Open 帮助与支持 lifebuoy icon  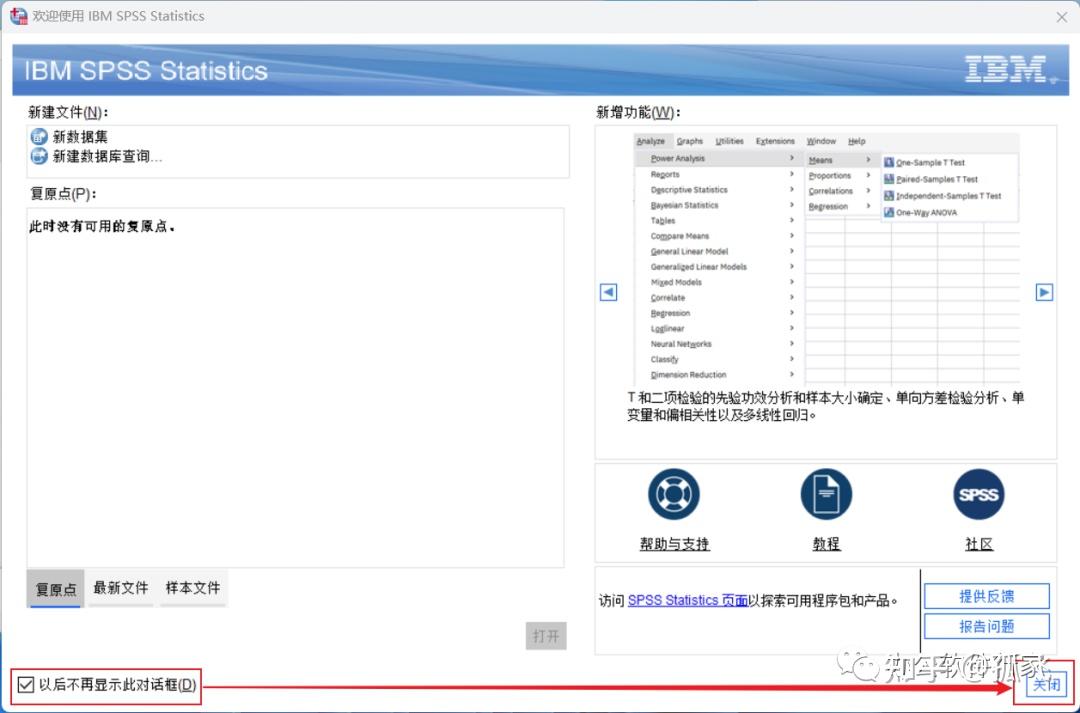(x=674, y=494)
